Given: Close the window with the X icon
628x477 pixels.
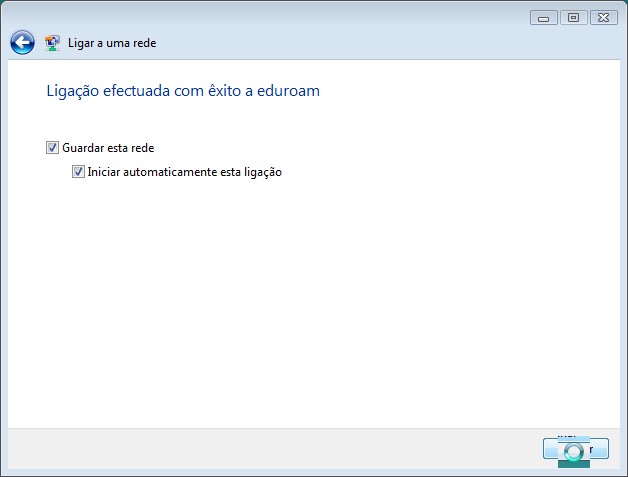Looking at the screenshot, I should click(604, 18).
